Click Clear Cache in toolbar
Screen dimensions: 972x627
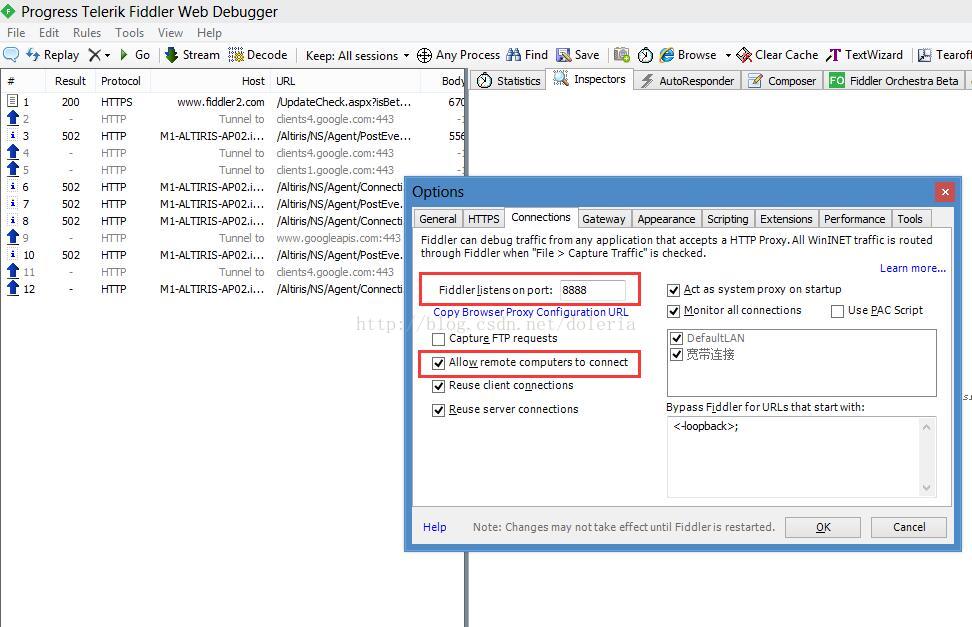click(x=777, y=55)
